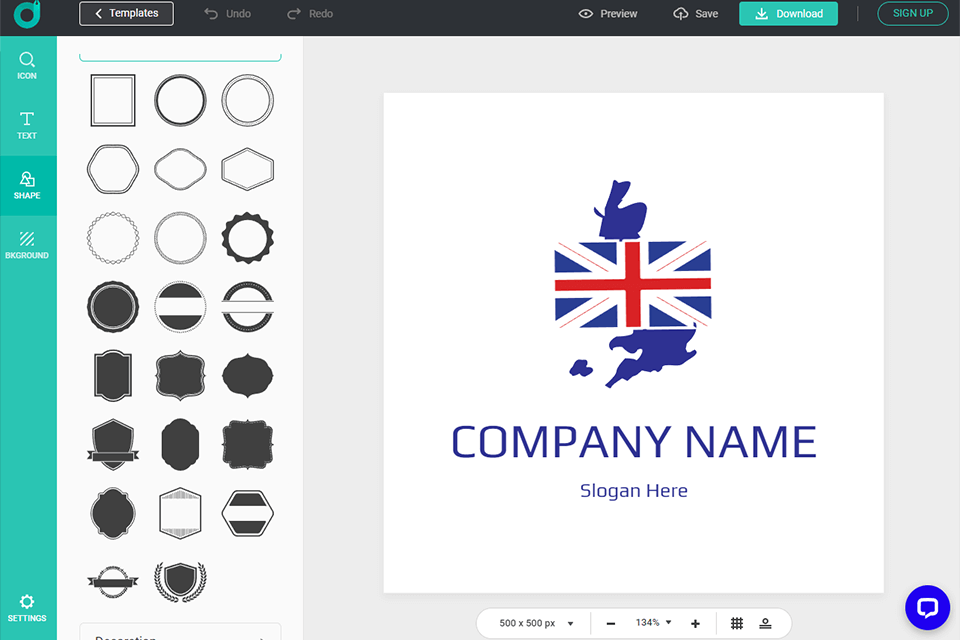This screenshot has height=640, width=960.
Task: Expand the Decoration shape category
Action: click(x=180, y=634)
